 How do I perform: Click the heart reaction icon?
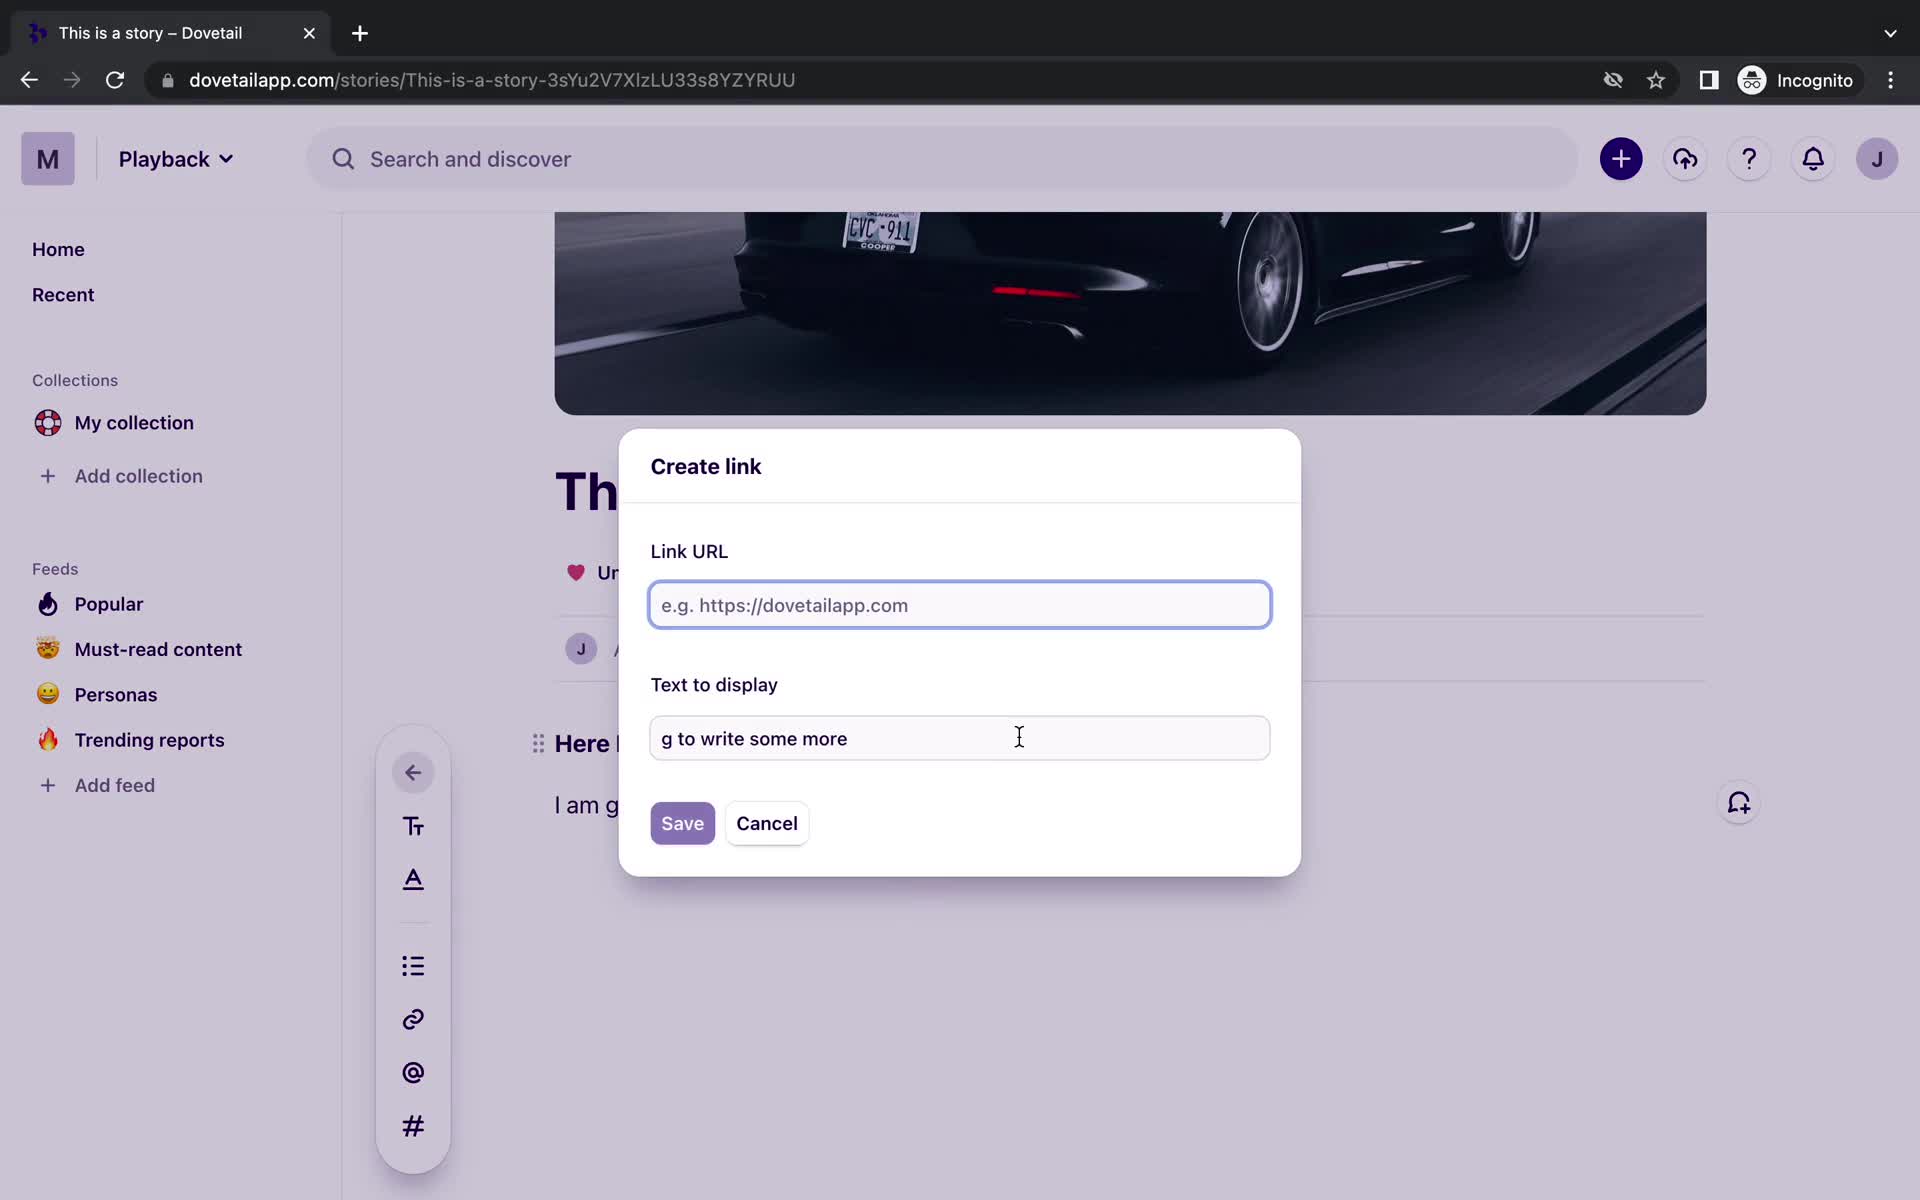[576, 573]
